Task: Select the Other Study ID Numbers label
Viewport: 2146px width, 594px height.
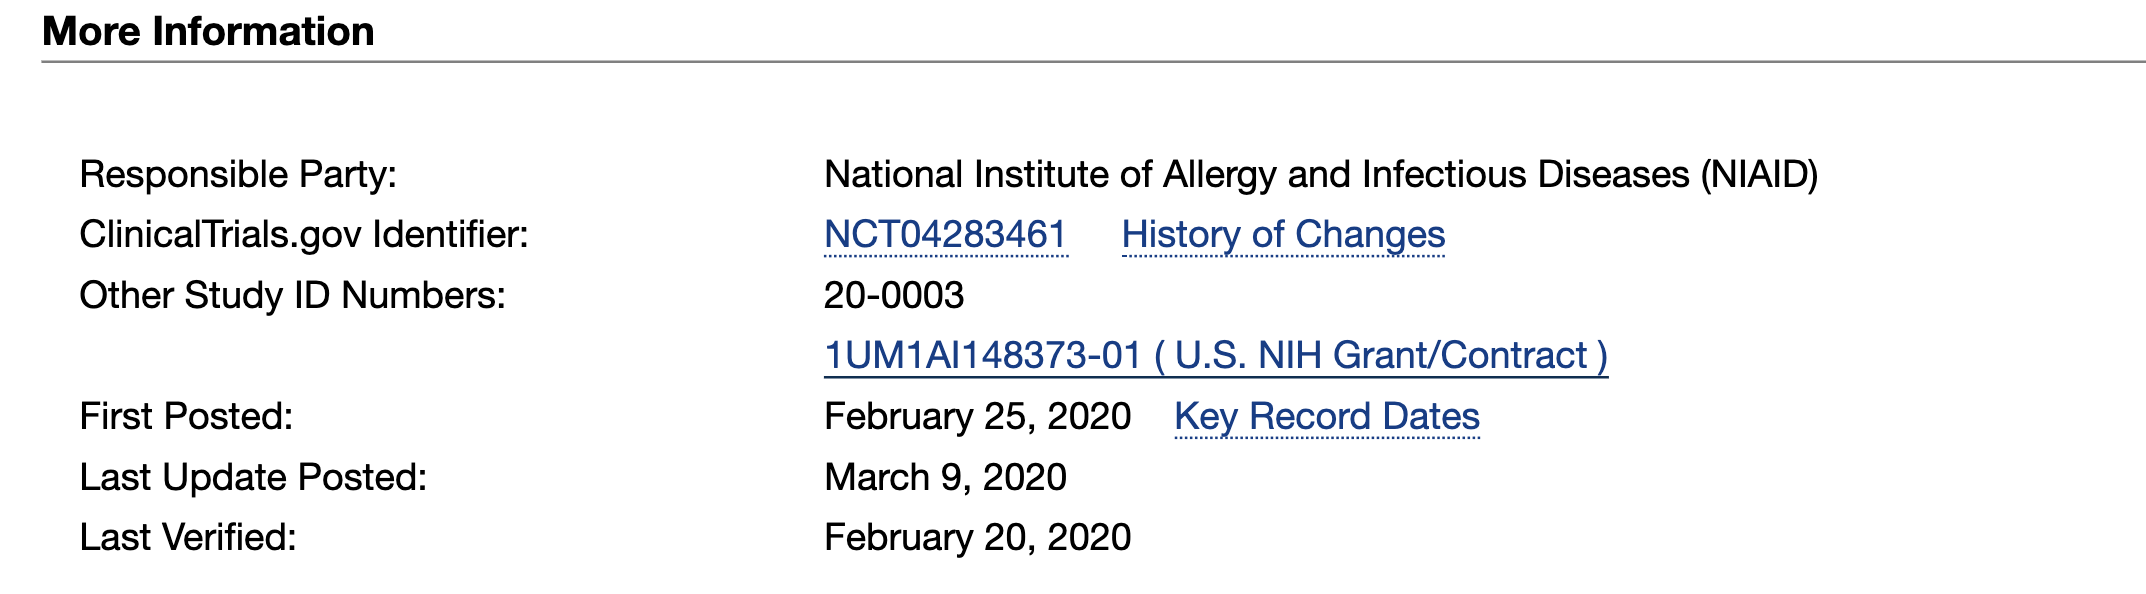Action: tap(292, 296)
